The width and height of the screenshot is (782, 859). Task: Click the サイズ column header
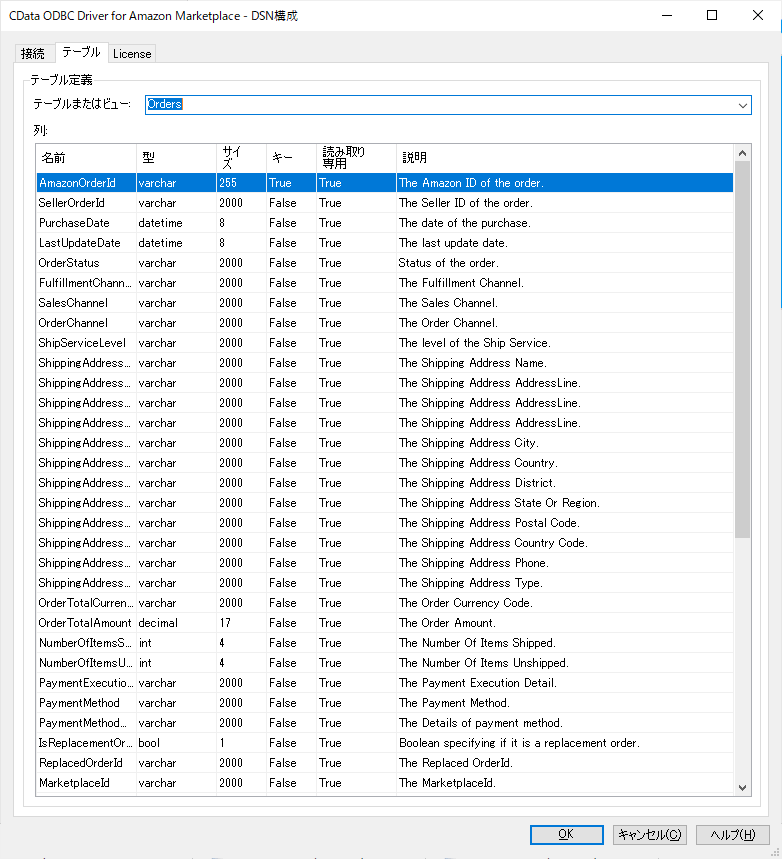click(242, 158)
